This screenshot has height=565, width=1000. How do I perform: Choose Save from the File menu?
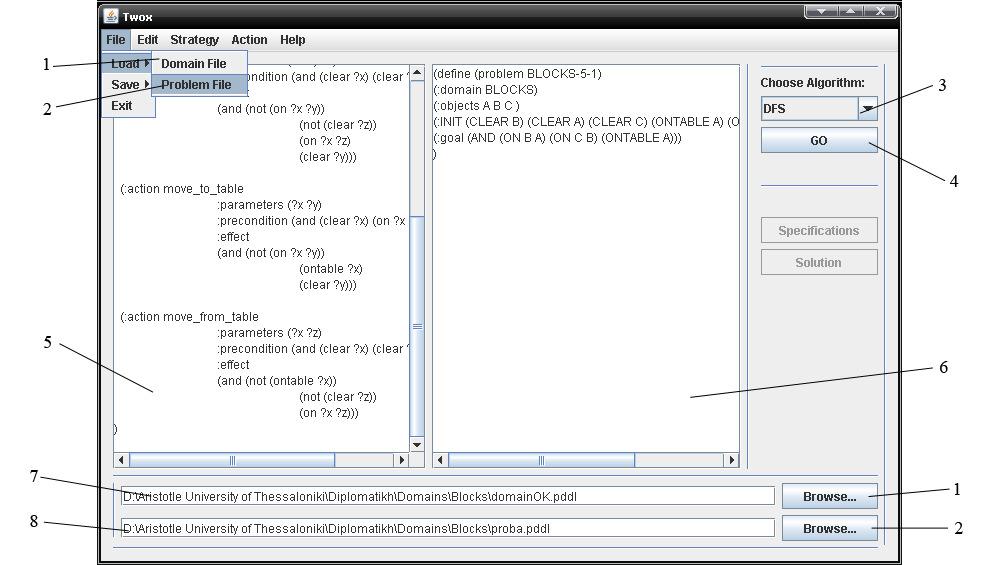point(128,85)
